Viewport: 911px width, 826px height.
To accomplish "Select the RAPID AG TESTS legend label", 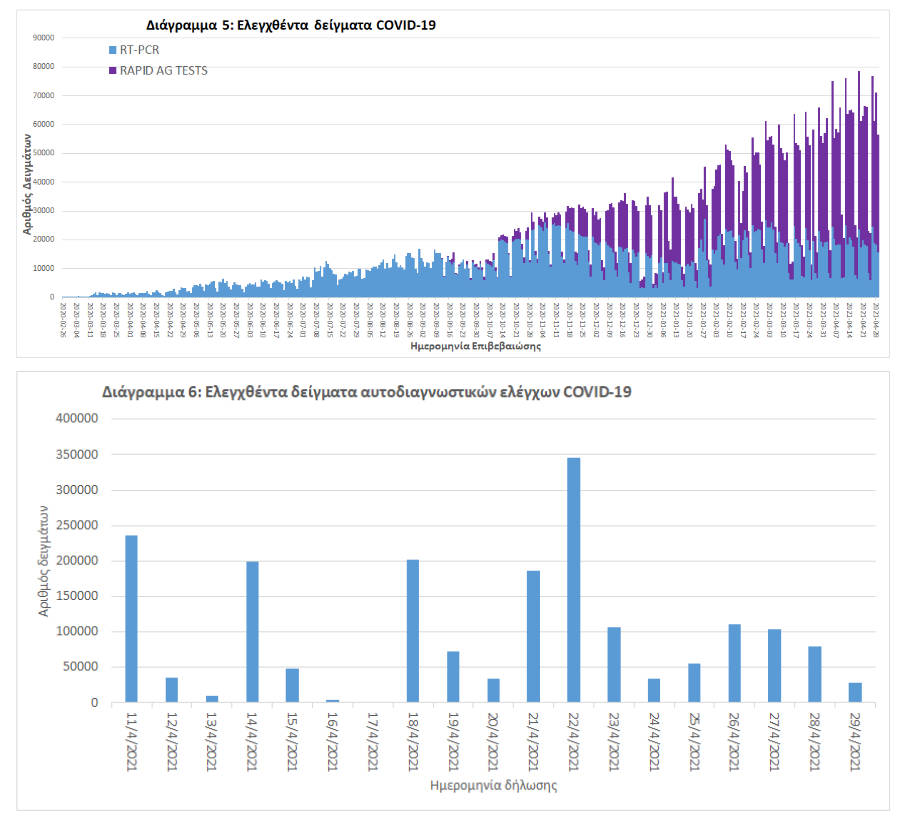I will click(164, 71).
